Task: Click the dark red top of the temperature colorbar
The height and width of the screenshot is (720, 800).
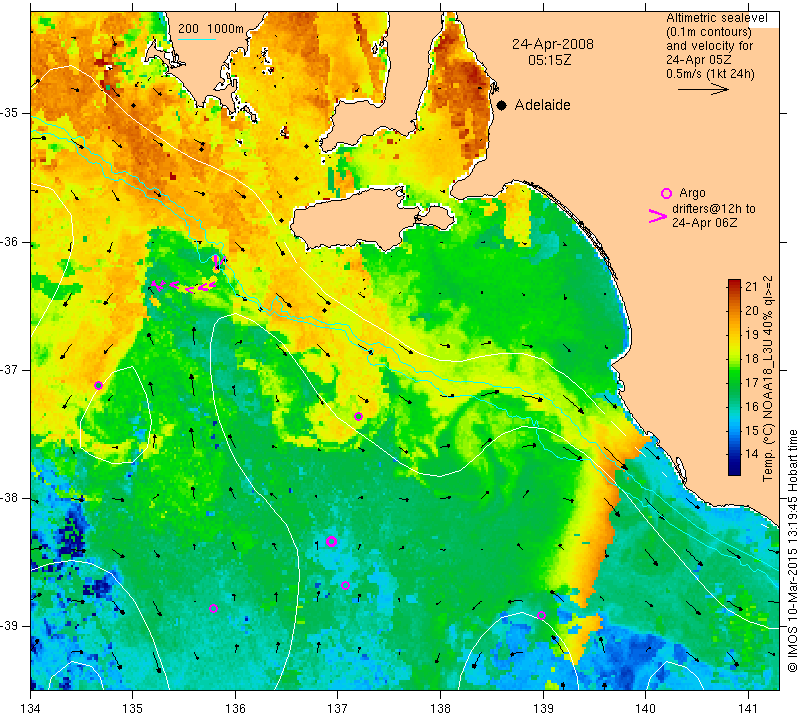Action: [734, 283]
